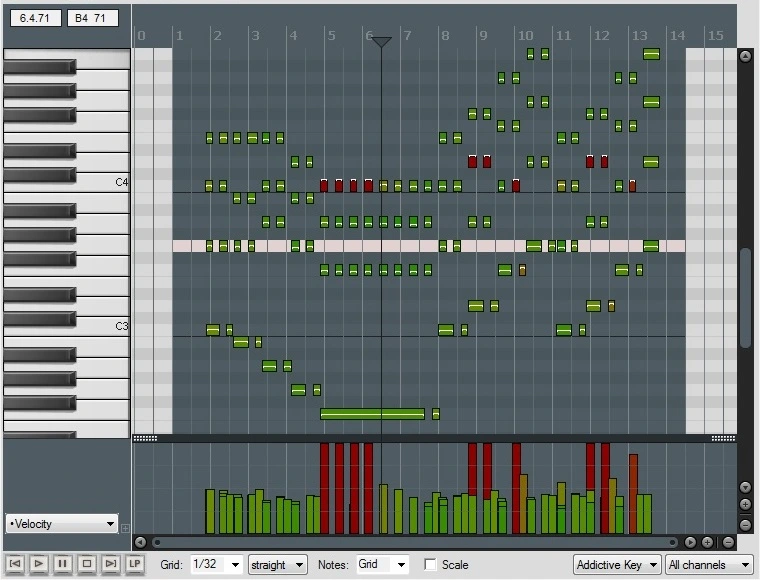Click the small plus icon beside Velocity

click(125, 528)
